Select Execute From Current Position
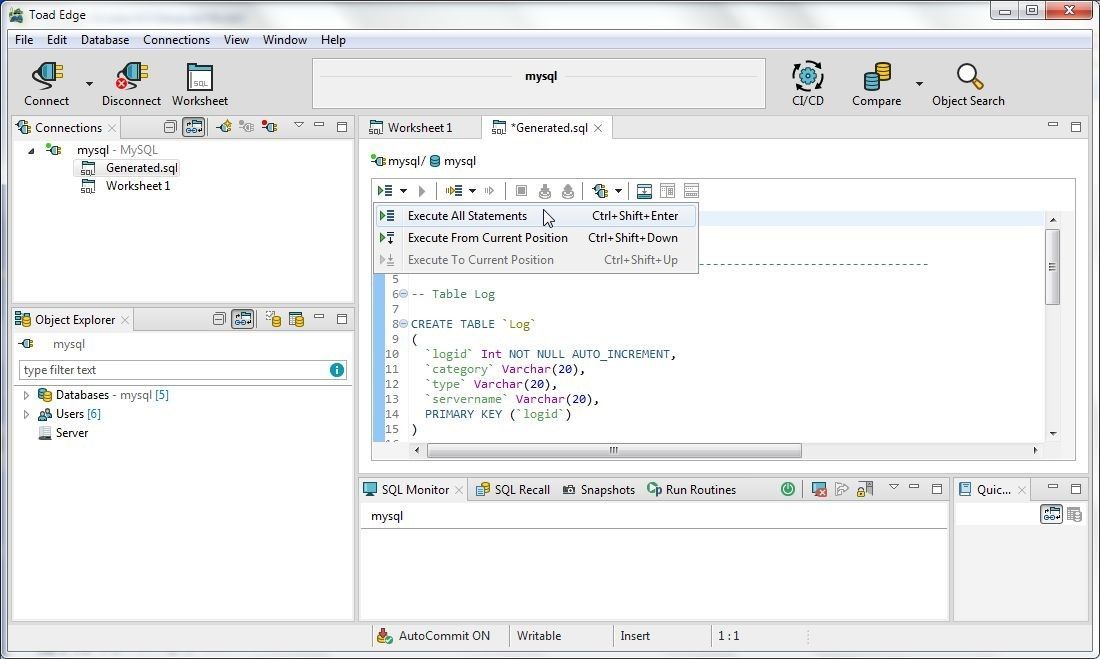Image resolution: width=1100 pixels, height=659 pixels. click(536, 238)
